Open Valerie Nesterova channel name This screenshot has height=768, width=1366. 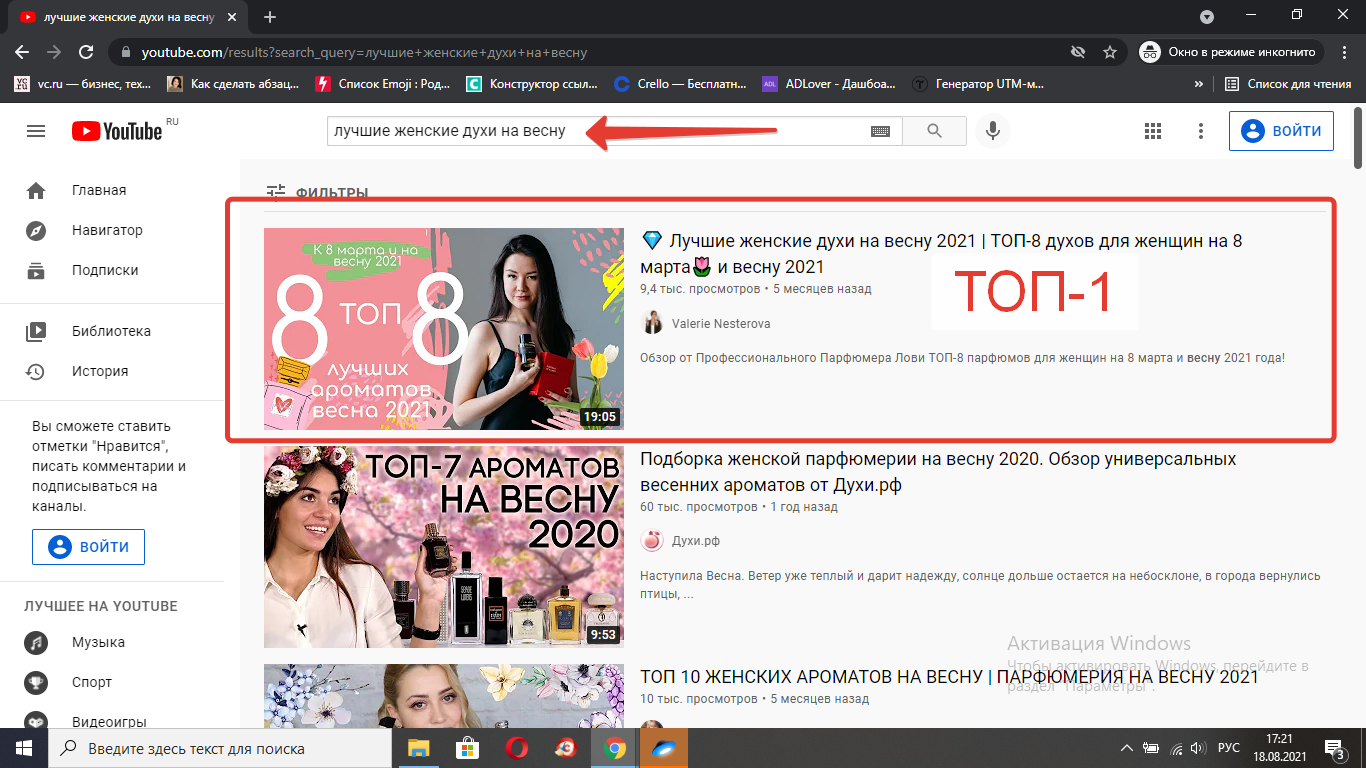[x=721, y=323]
